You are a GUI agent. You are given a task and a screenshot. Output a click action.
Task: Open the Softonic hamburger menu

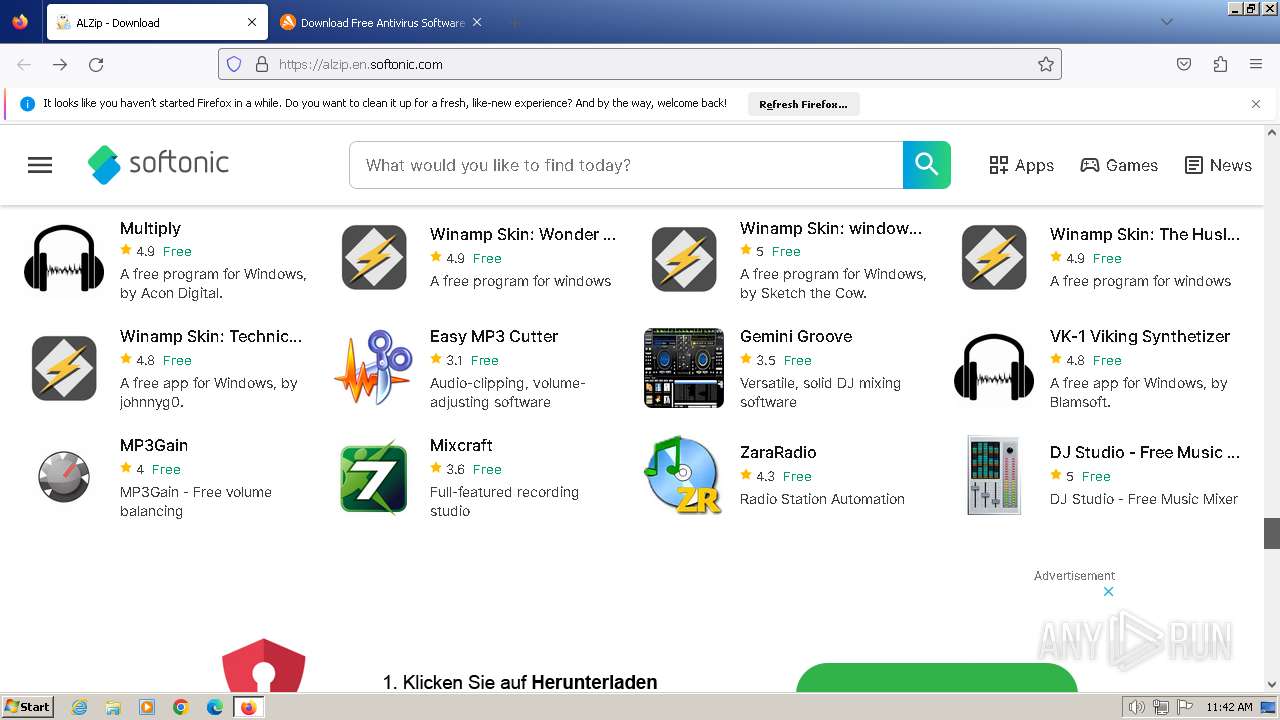40,165
